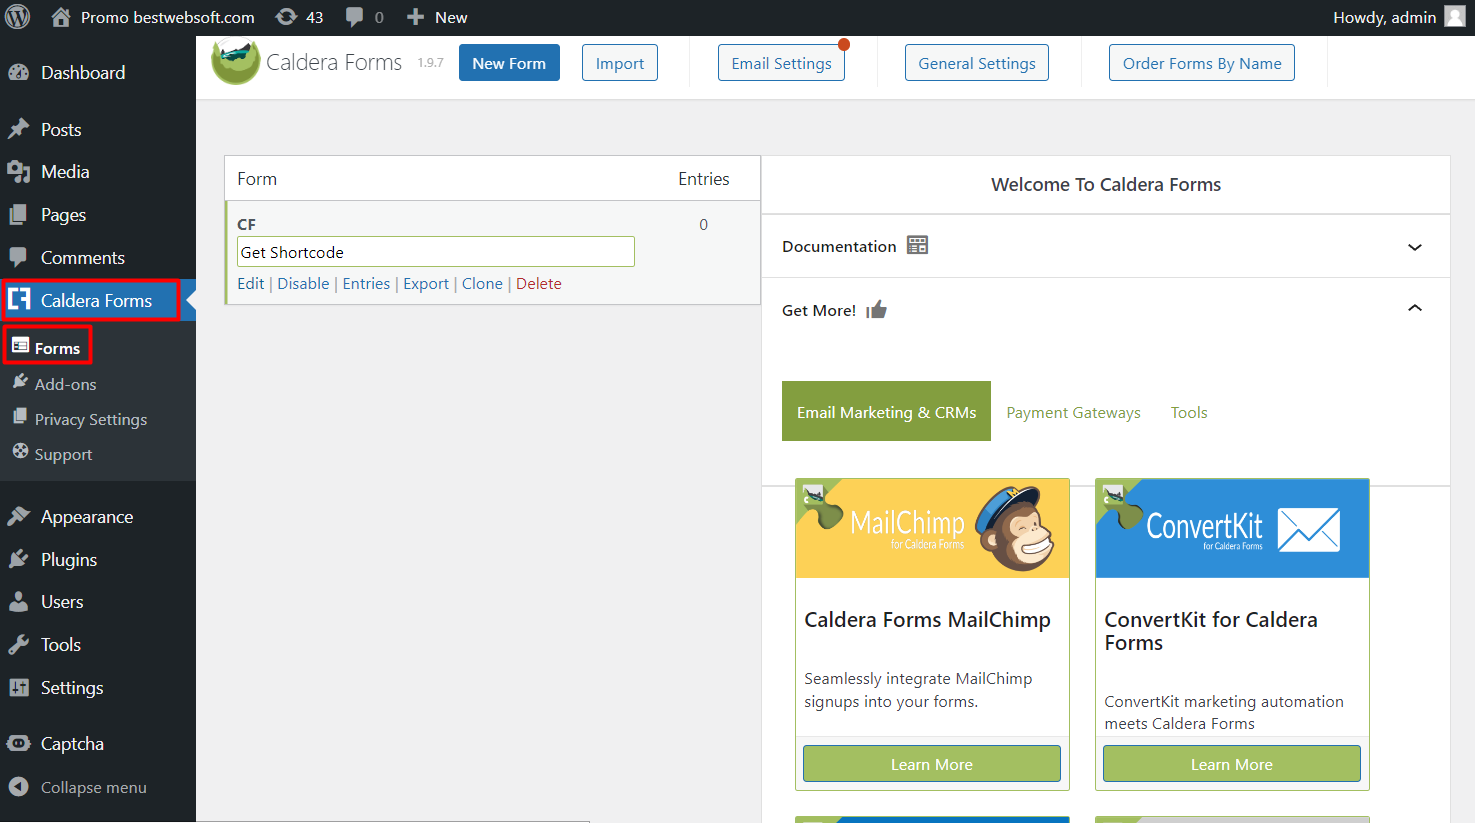This screenshot has width=1475, height=823.
Task: Click Learn More under Caldera Forms MailChimp
Action: click(x=932, y=764)
